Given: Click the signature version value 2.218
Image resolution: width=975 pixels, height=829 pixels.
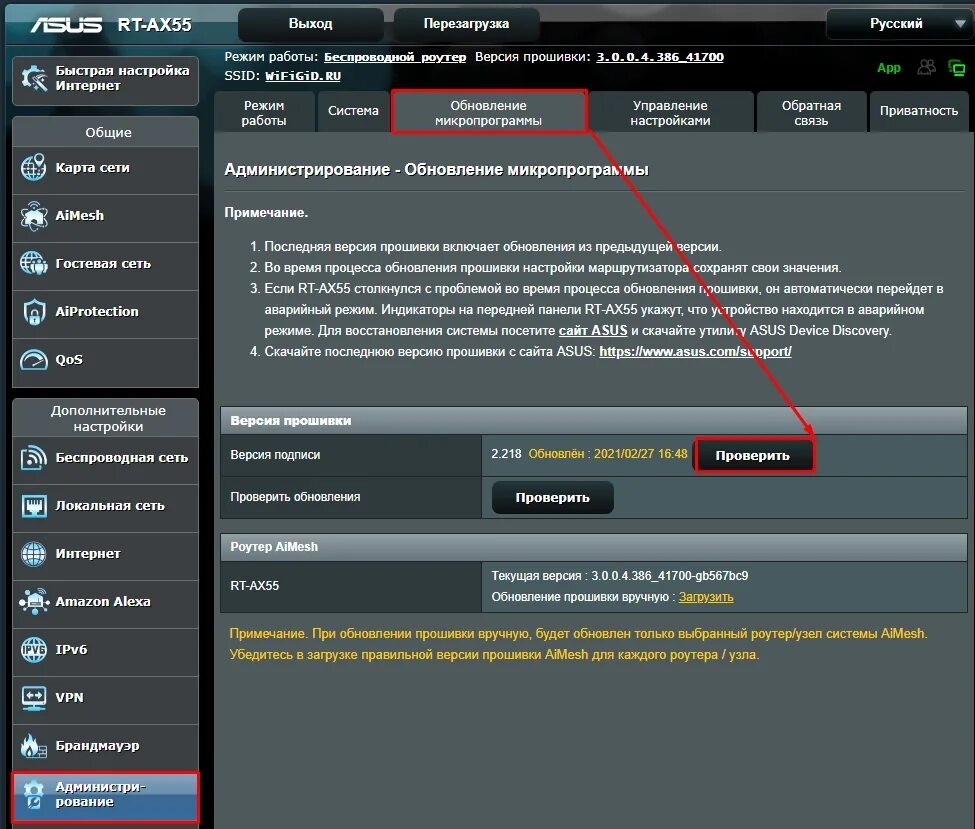Looking at the screenshot, I should (x=506, y=454).
